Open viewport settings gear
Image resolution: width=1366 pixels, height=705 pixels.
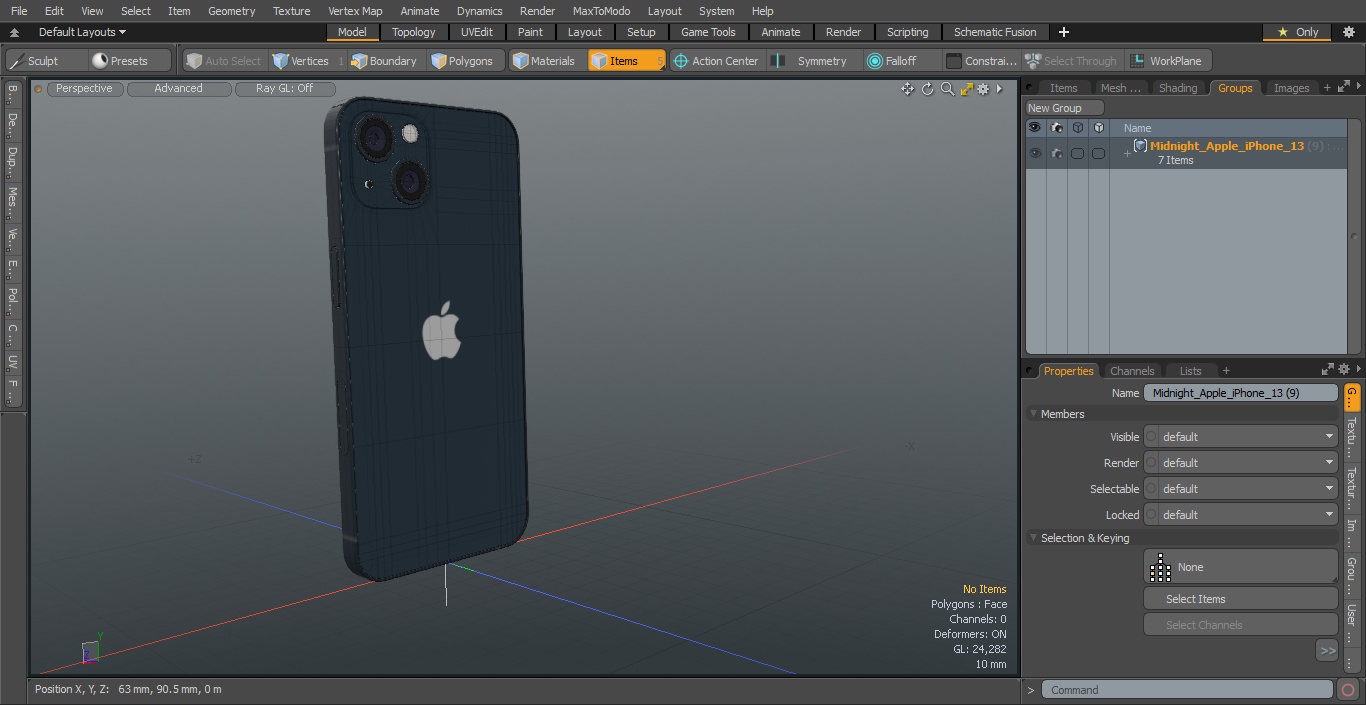click(983, 89)
